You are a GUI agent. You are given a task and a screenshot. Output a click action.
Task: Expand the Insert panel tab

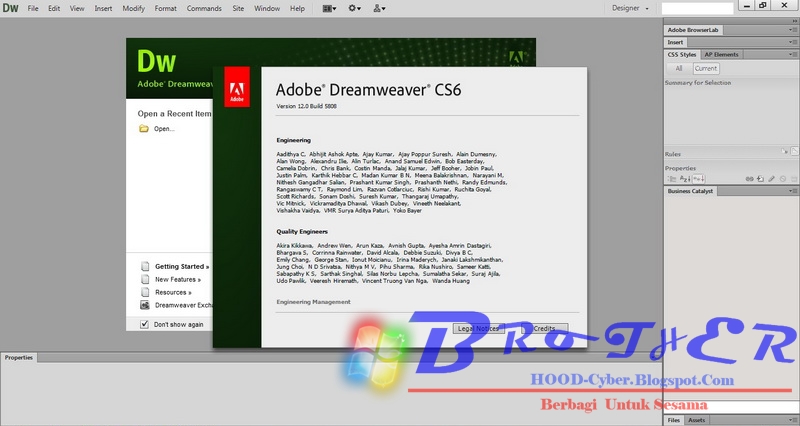675,42
